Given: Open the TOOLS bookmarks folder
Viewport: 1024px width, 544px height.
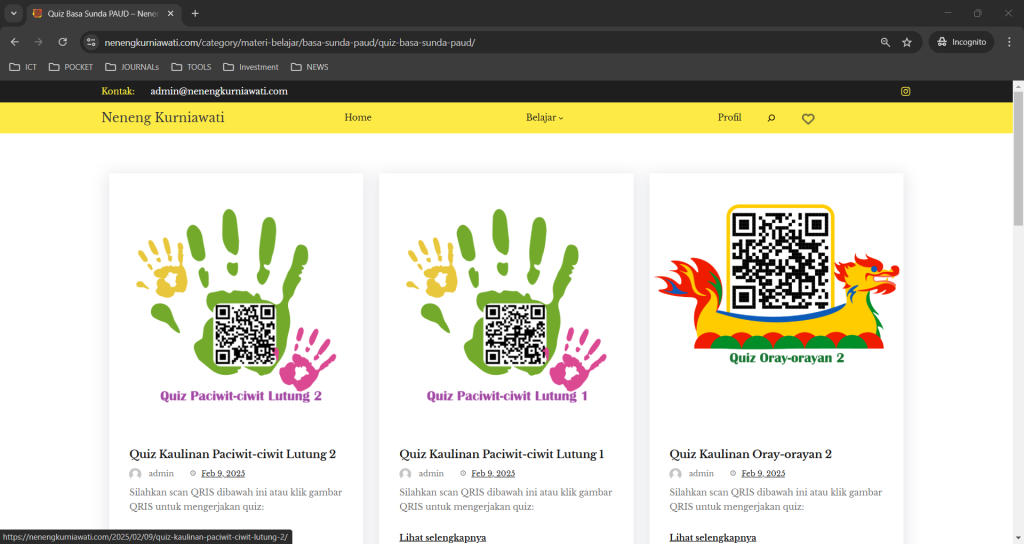Looking at the screenshot, I should [191, 67].
